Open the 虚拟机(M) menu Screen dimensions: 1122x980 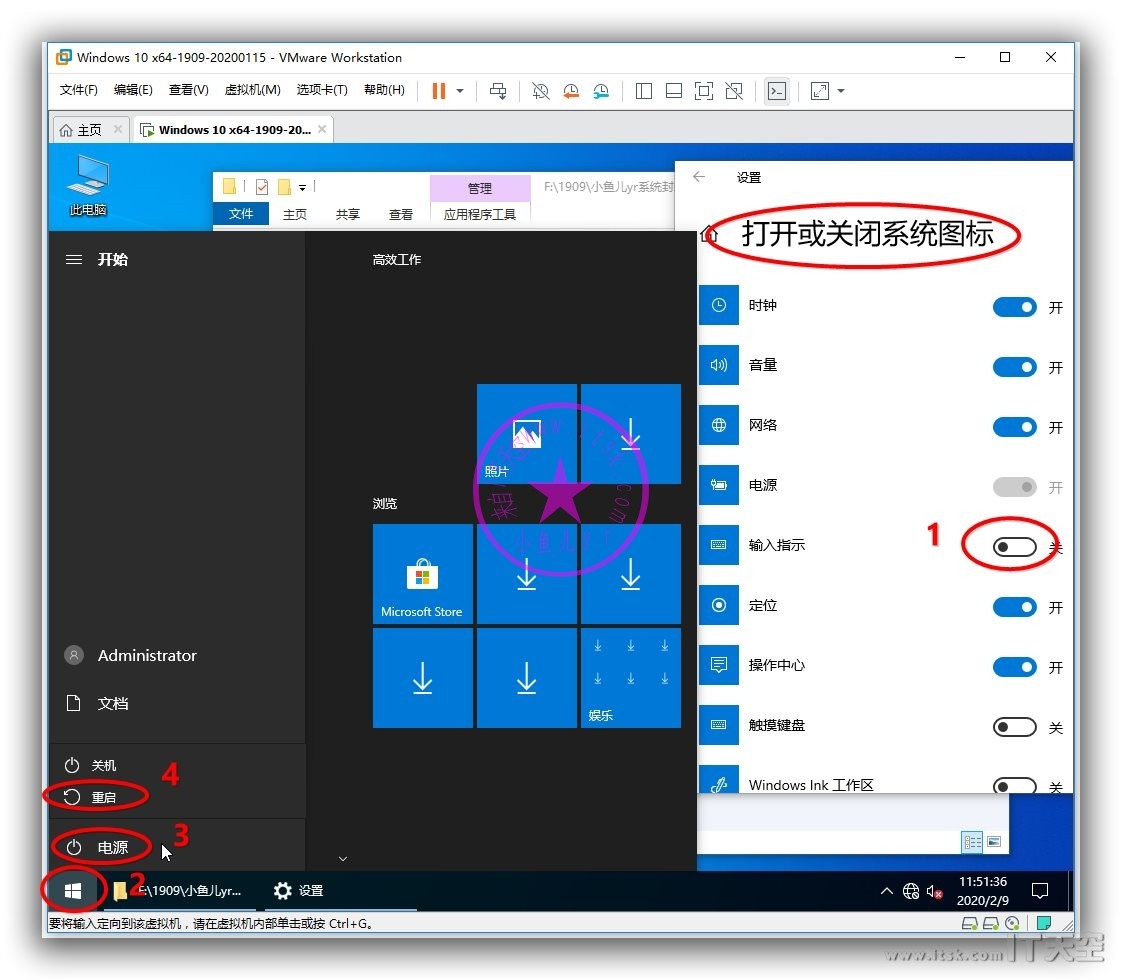pyautogui.click(x=253, y=89)
